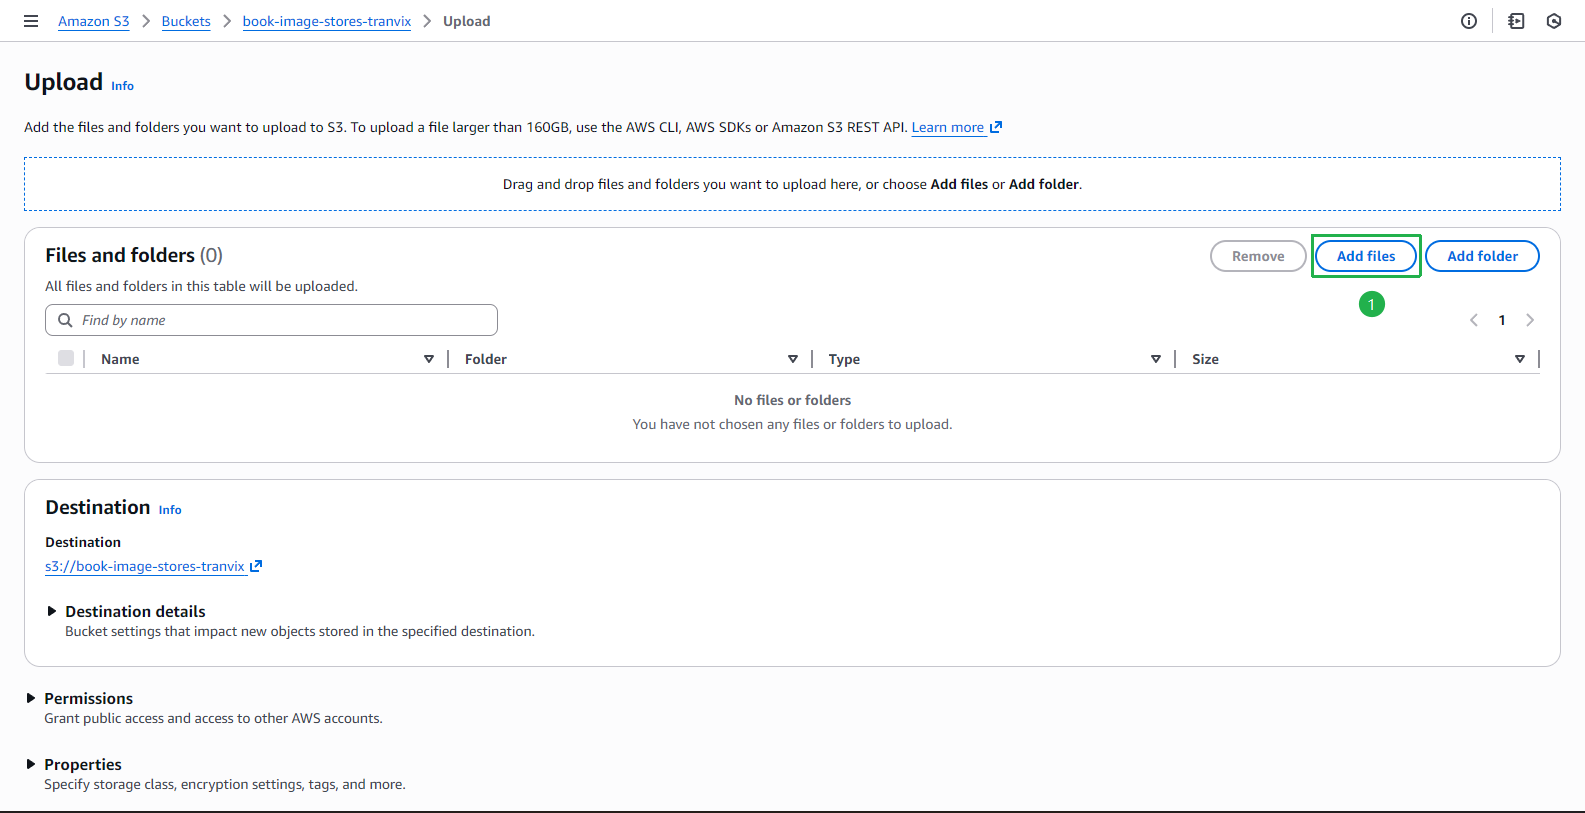Click the search magnifier icon in Find by name
Image resolution: width=1585 pixels, height=813 pixels.
pyautogui.click(x=65, y=320)
